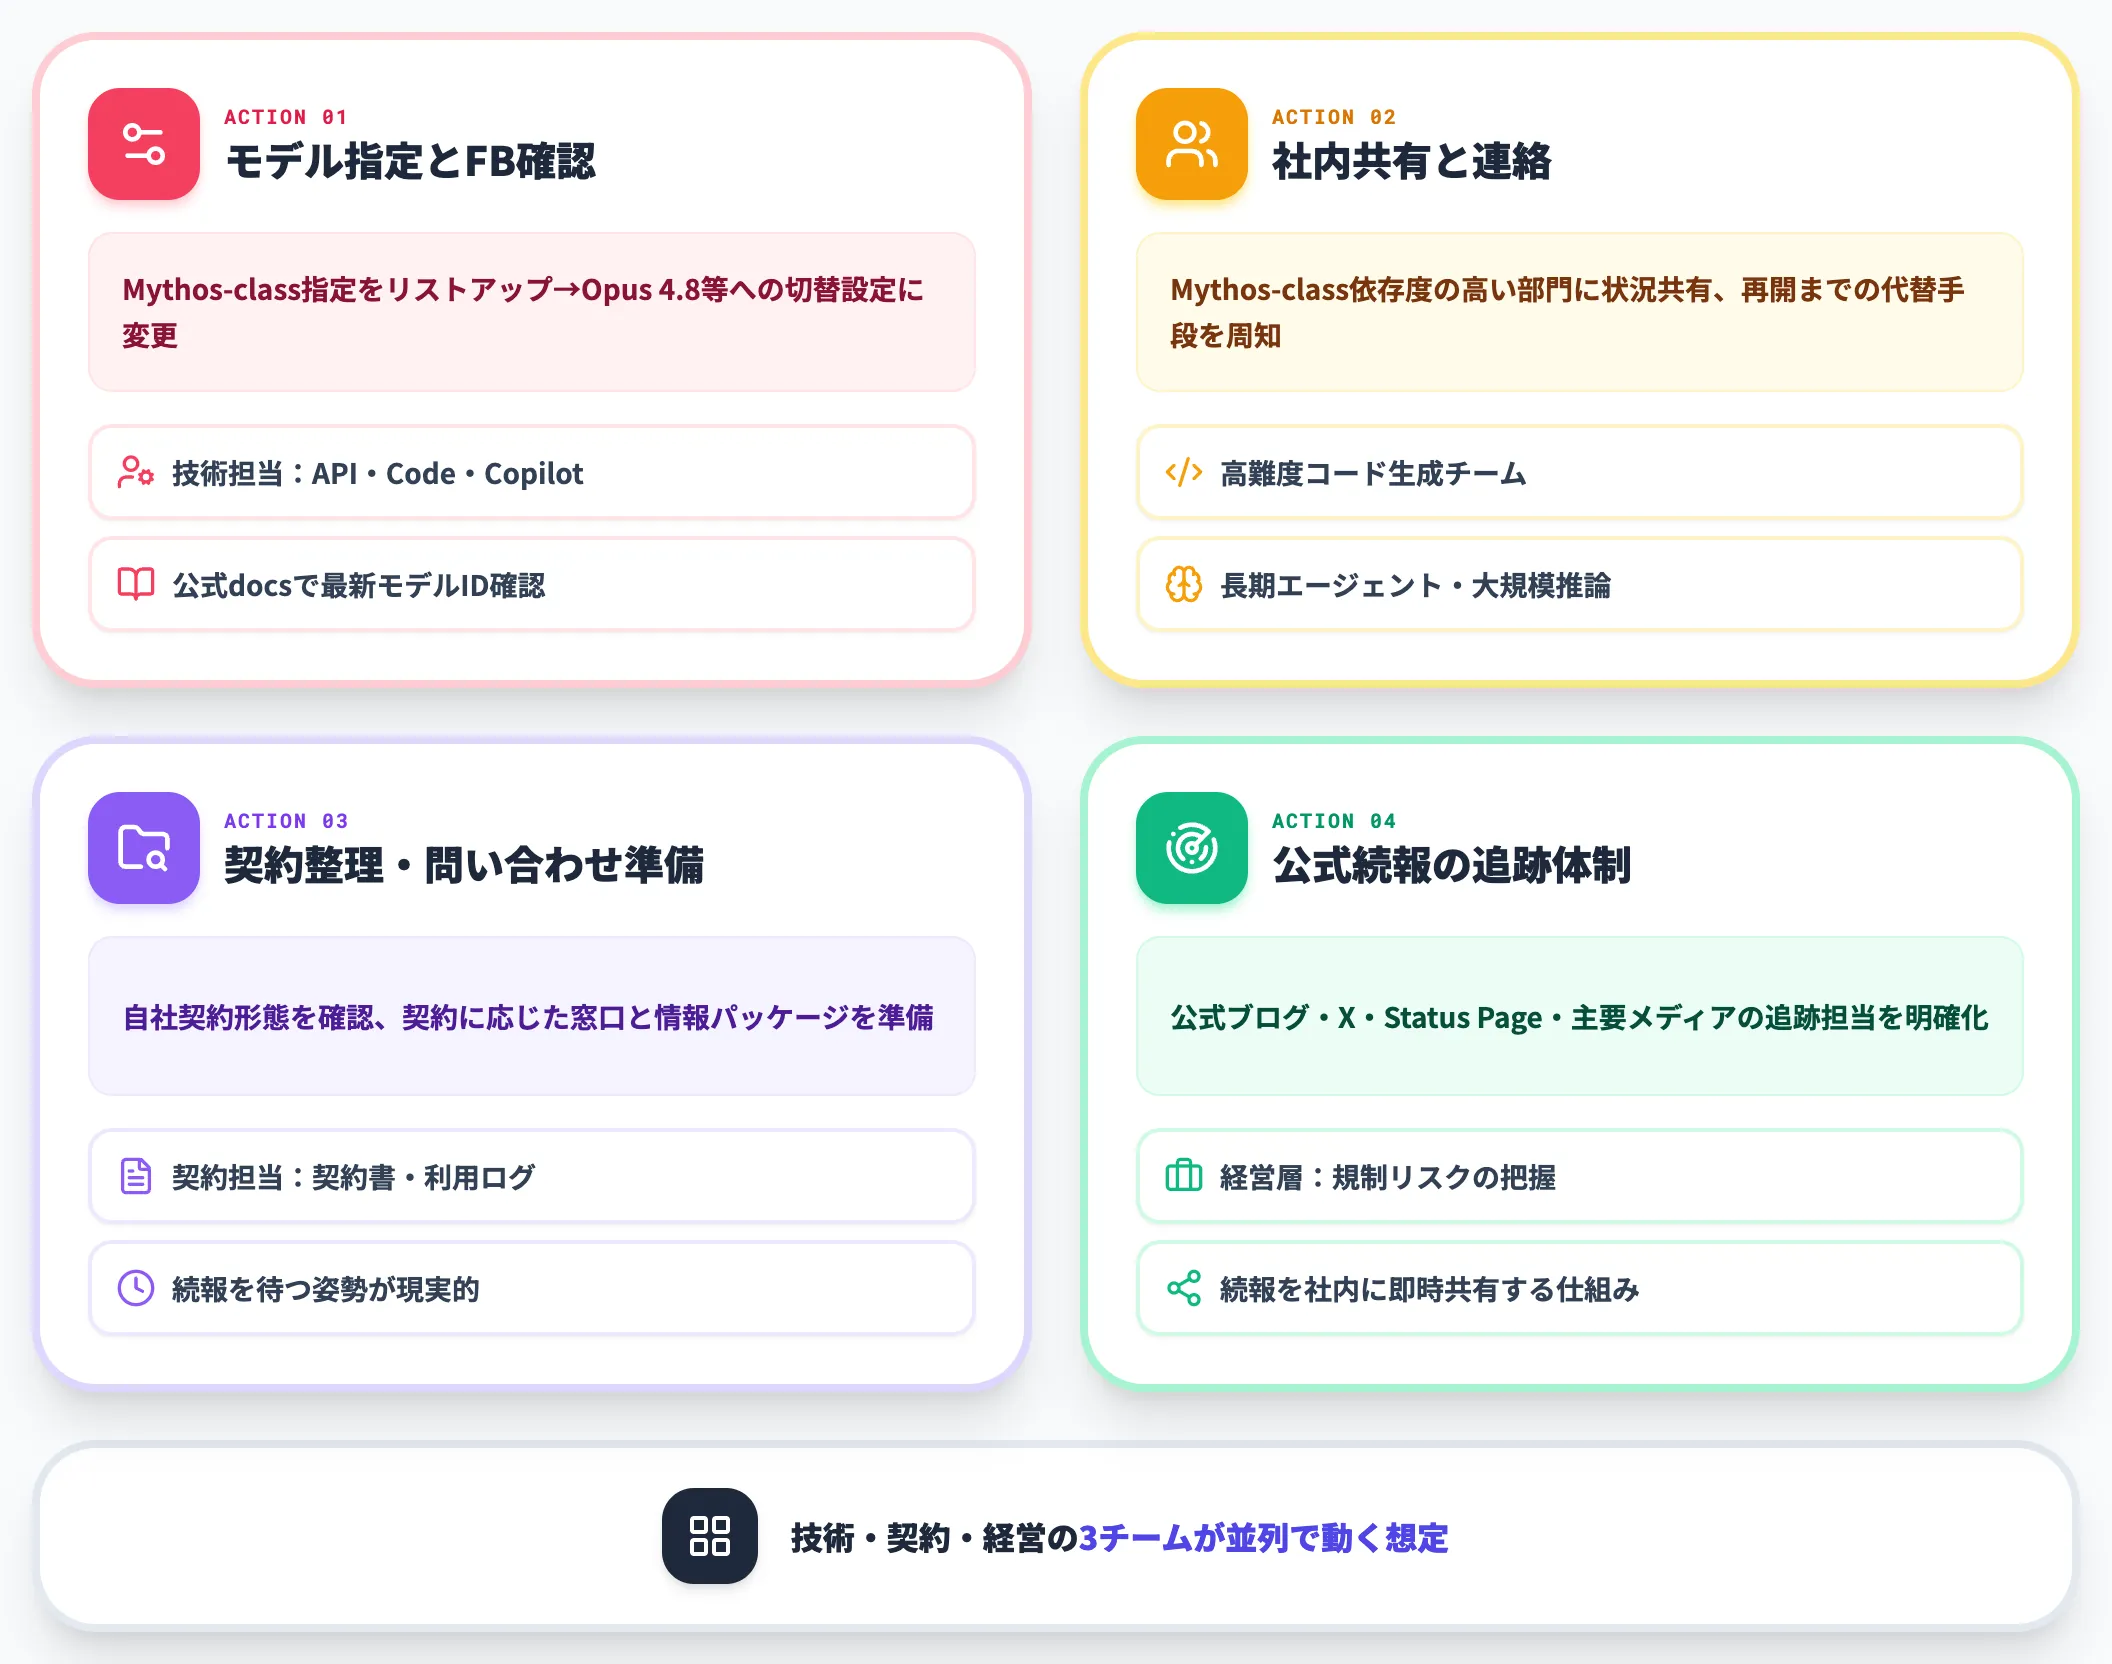The image size is (2112, 1664).
Task: Click the text 技術・契約・経営の in banner
Action: (x=934, y=1538)
